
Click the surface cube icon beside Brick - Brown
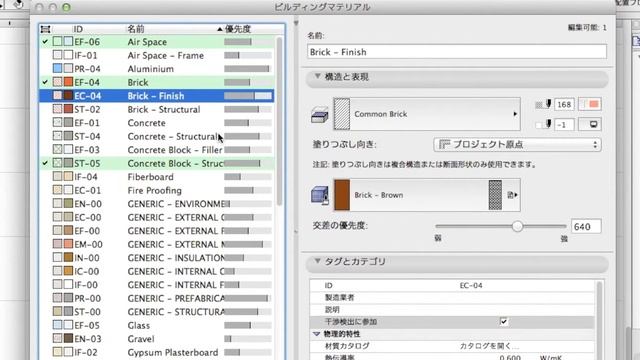point(320,195)
